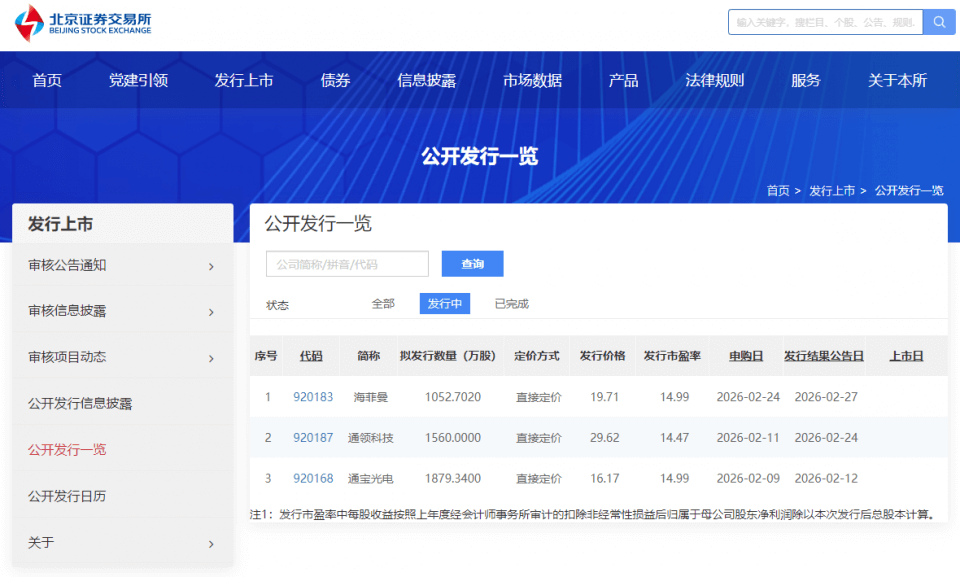Open 公开发行日历 in the sidebar
960x577 pixels.
click(x=67, y=496)
